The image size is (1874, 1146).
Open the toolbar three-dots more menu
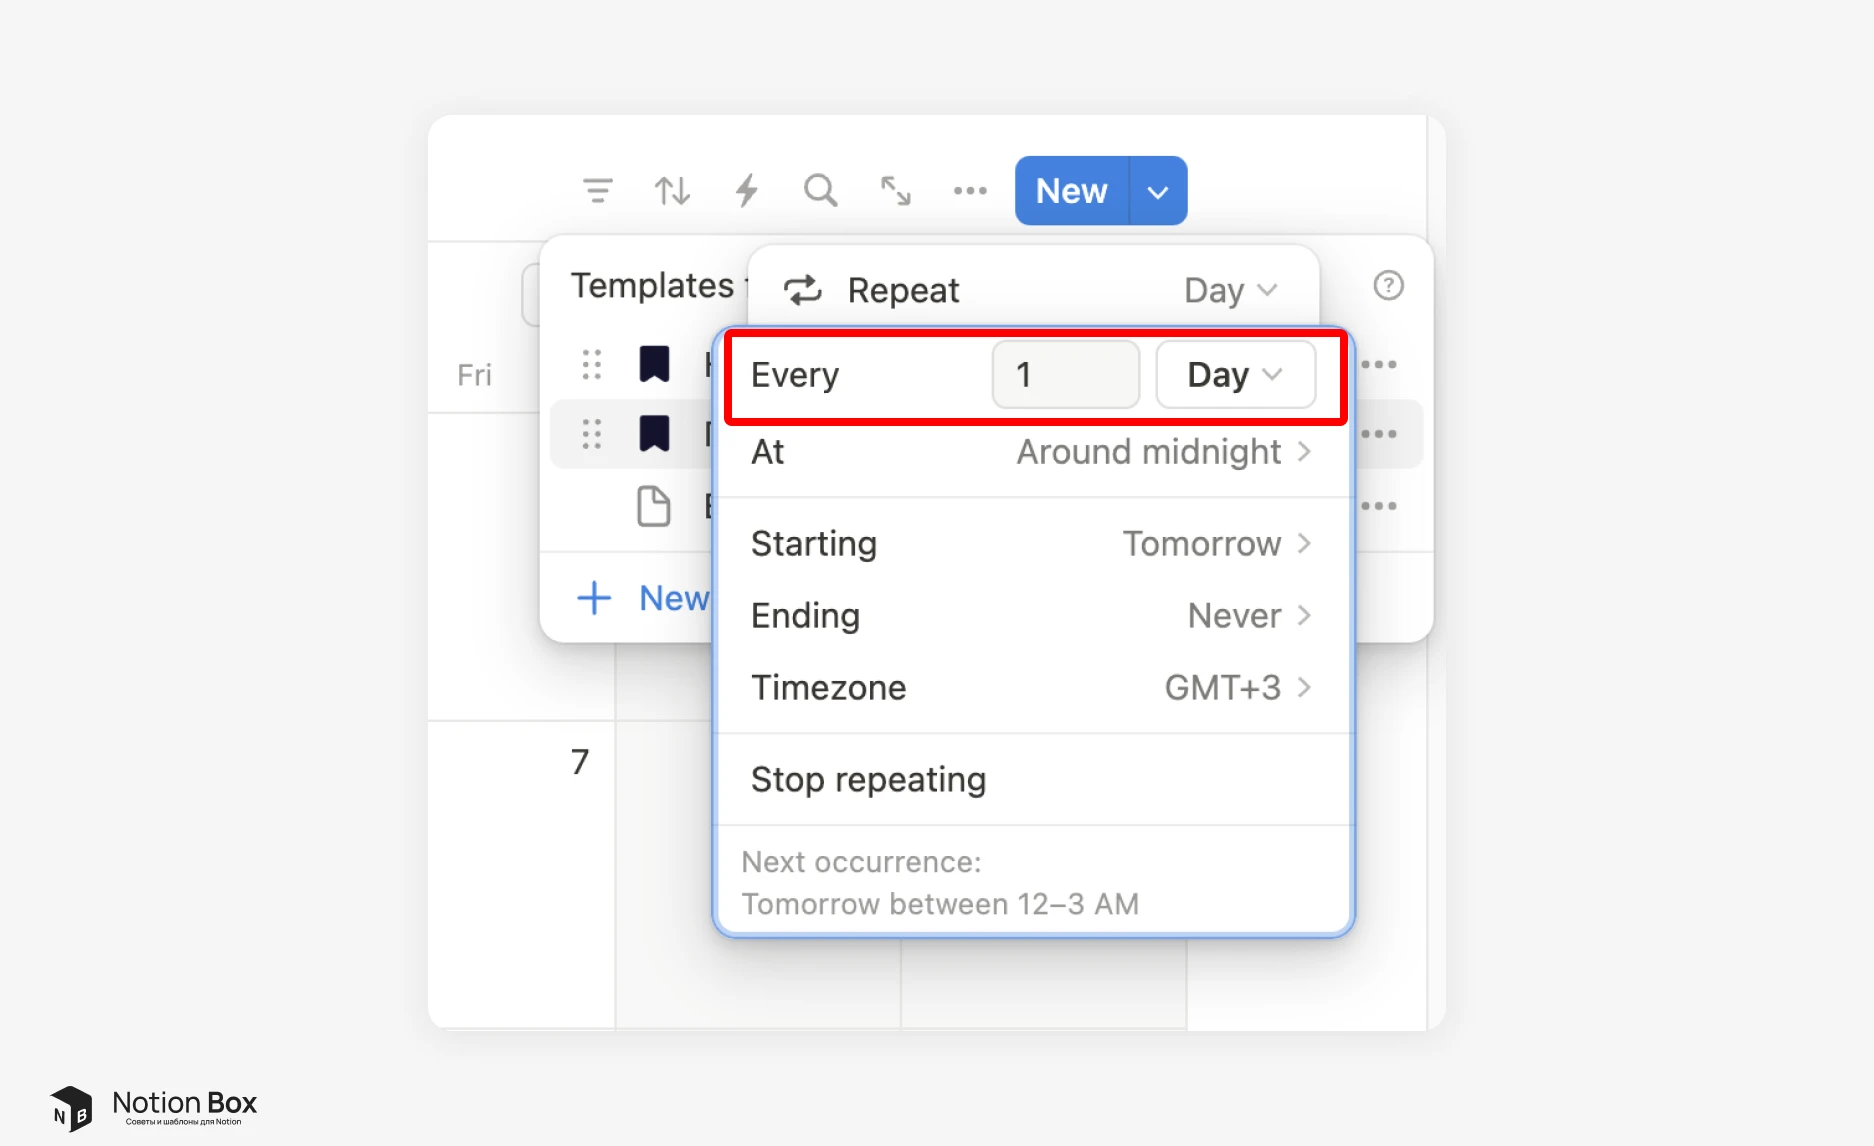click(969, 190)
